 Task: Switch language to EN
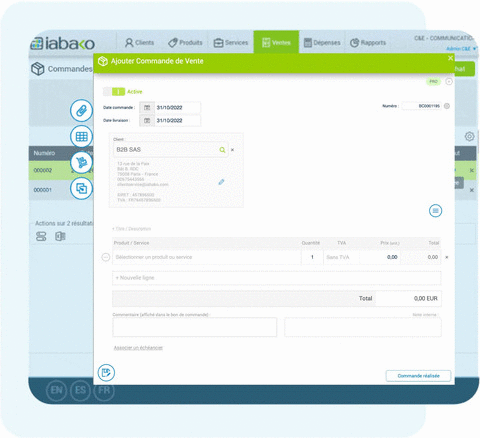coord(56,390)
